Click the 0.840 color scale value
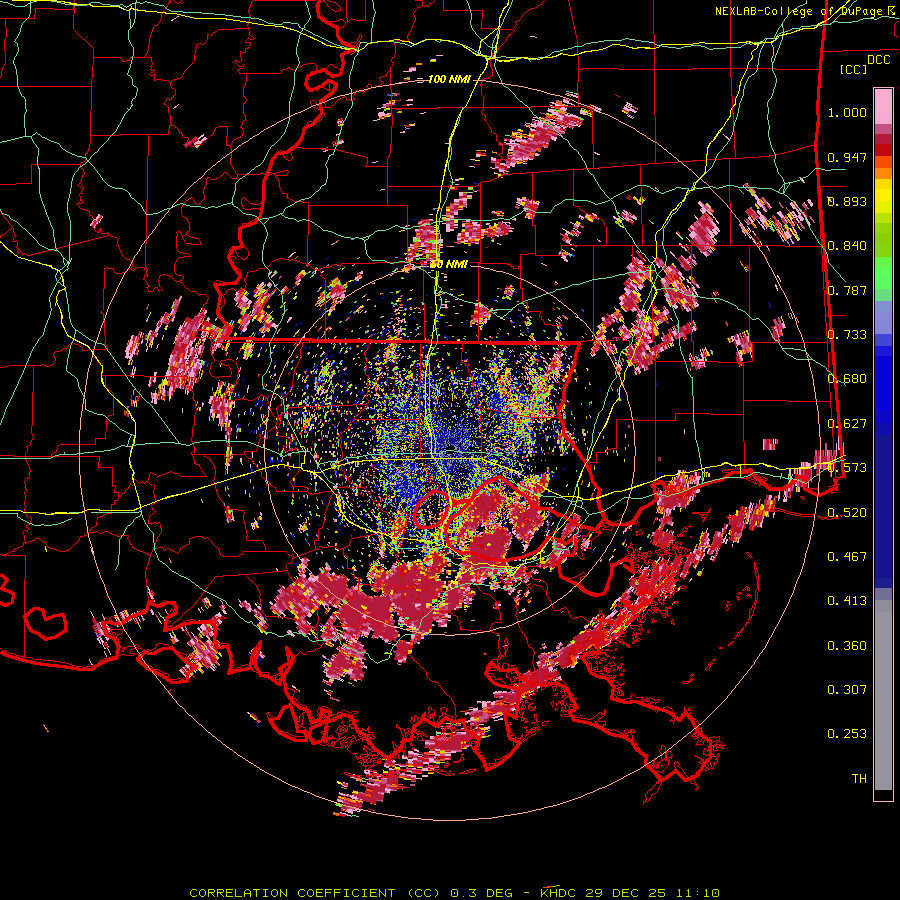The image size is (900, 900). point(847,246)
